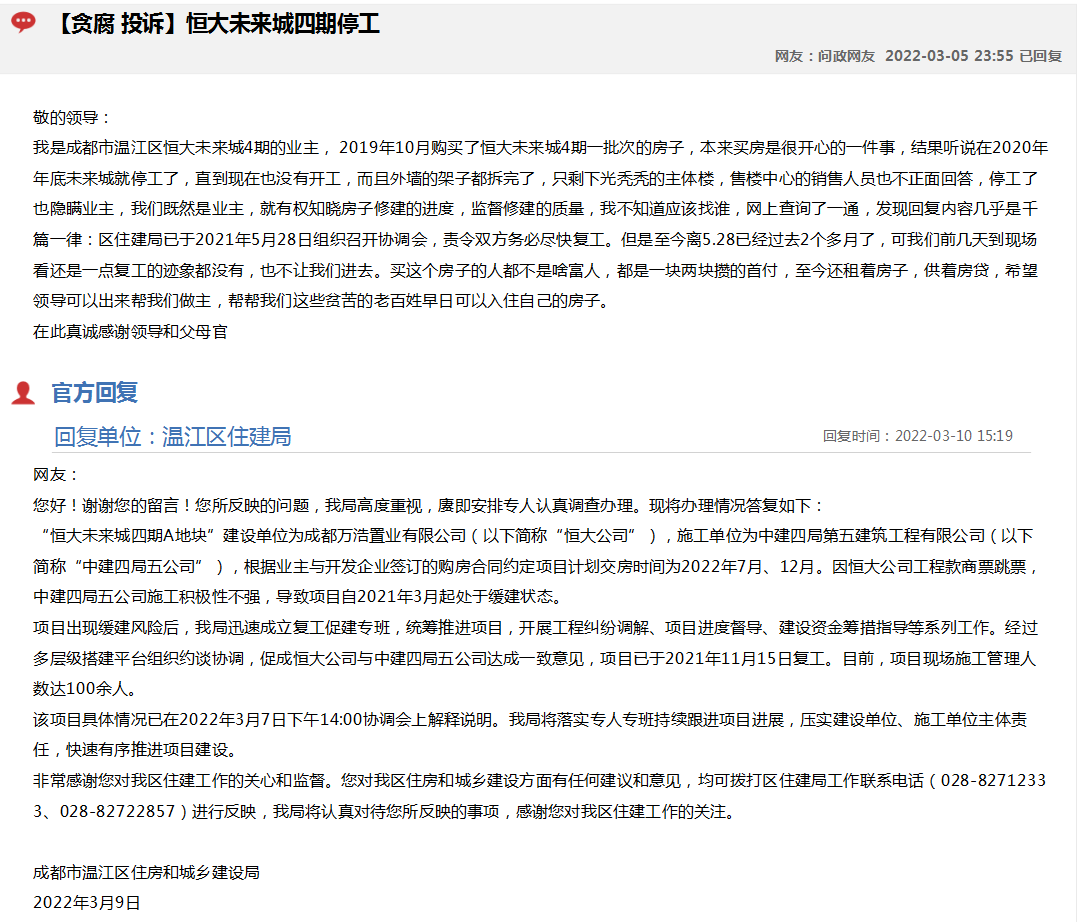Click the signature 成都市温江区住房和城乡建设局
Image resolution: width=1079 pixels, height=922 pixels.
point(146,872)
